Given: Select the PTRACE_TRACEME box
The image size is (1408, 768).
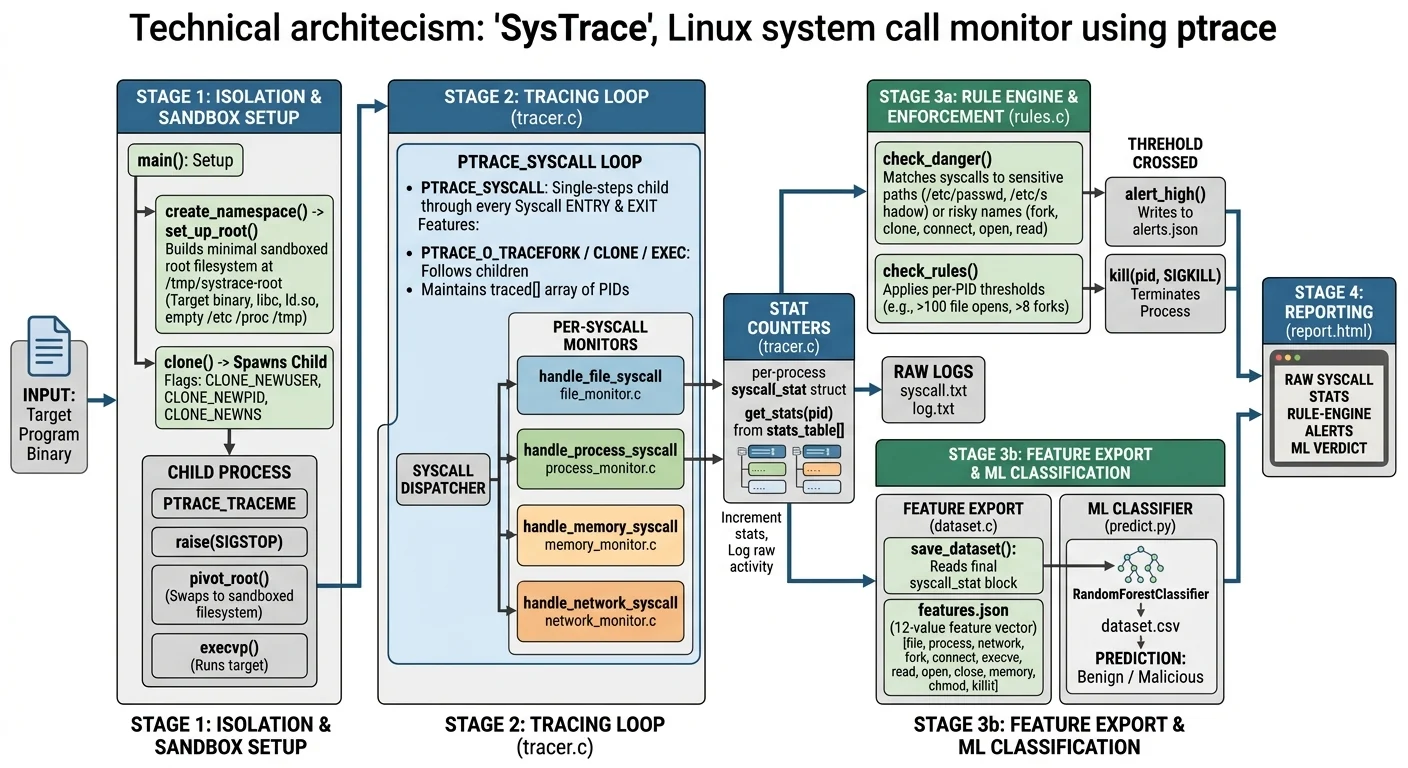Looking at the screenshot, I should tap(229, 503).
